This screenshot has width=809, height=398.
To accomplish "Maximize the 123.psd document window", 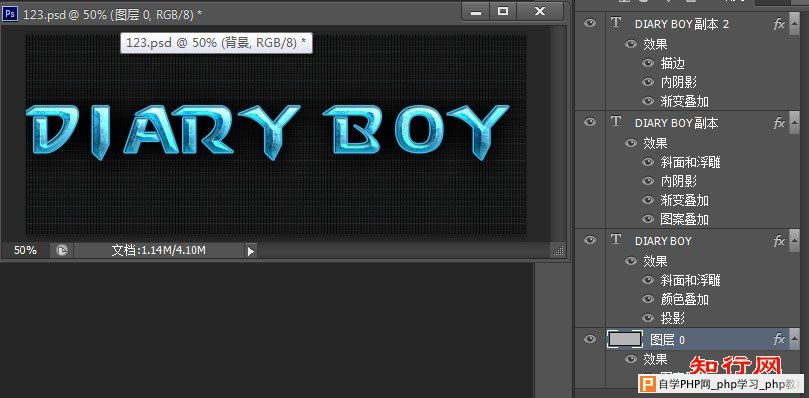I will [503, 11].
